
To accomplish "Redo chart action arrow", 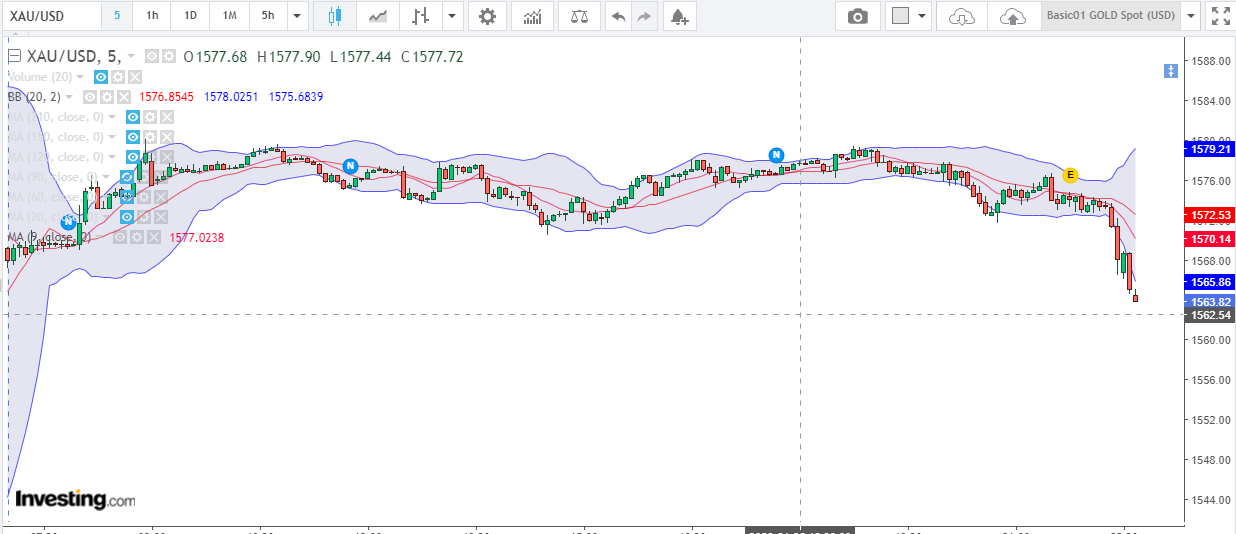I will coord(644,16).
